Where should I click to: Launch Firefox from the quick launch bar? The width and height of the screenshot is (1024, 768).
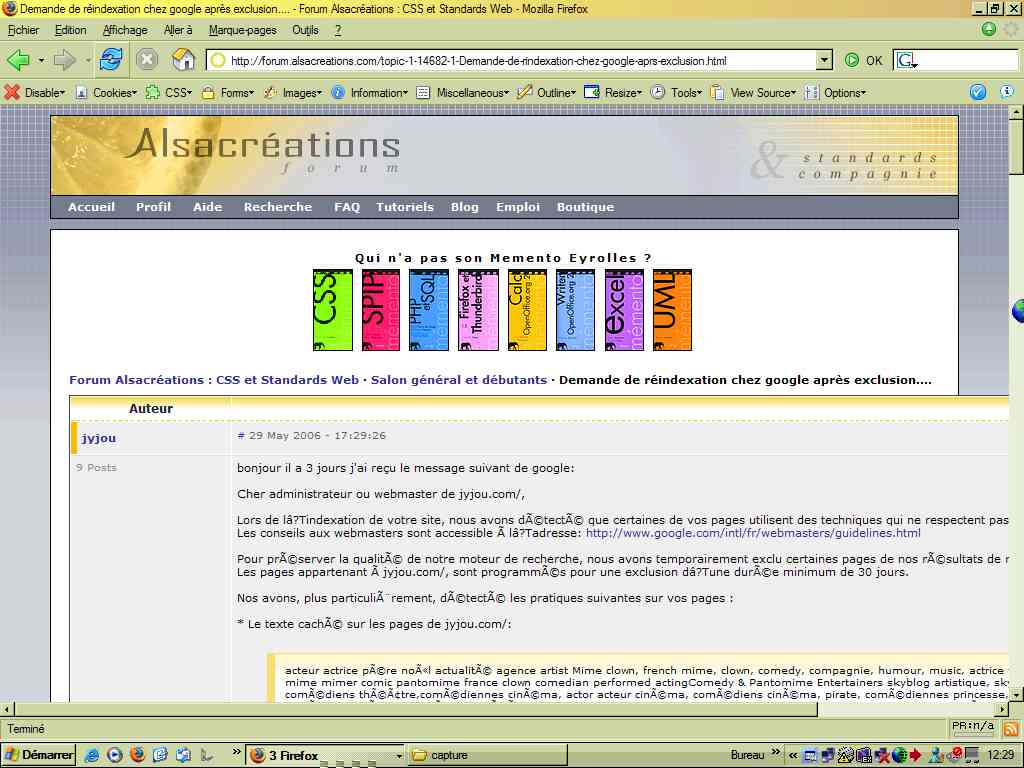(x=137, y=755)
